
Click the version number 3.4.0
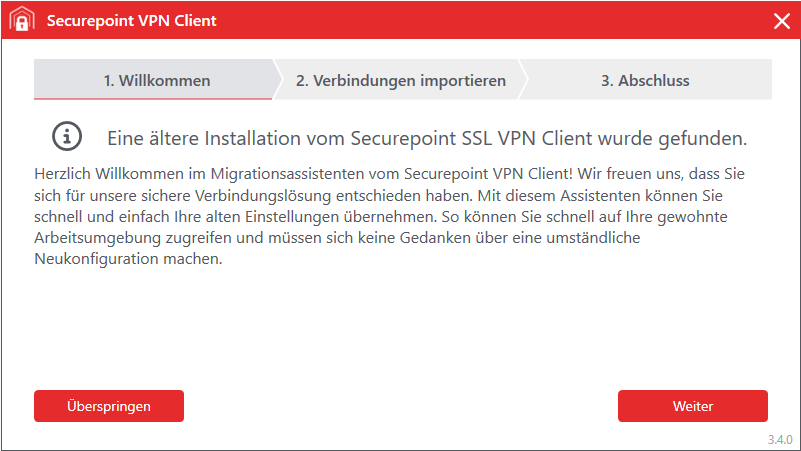point(780,440)
